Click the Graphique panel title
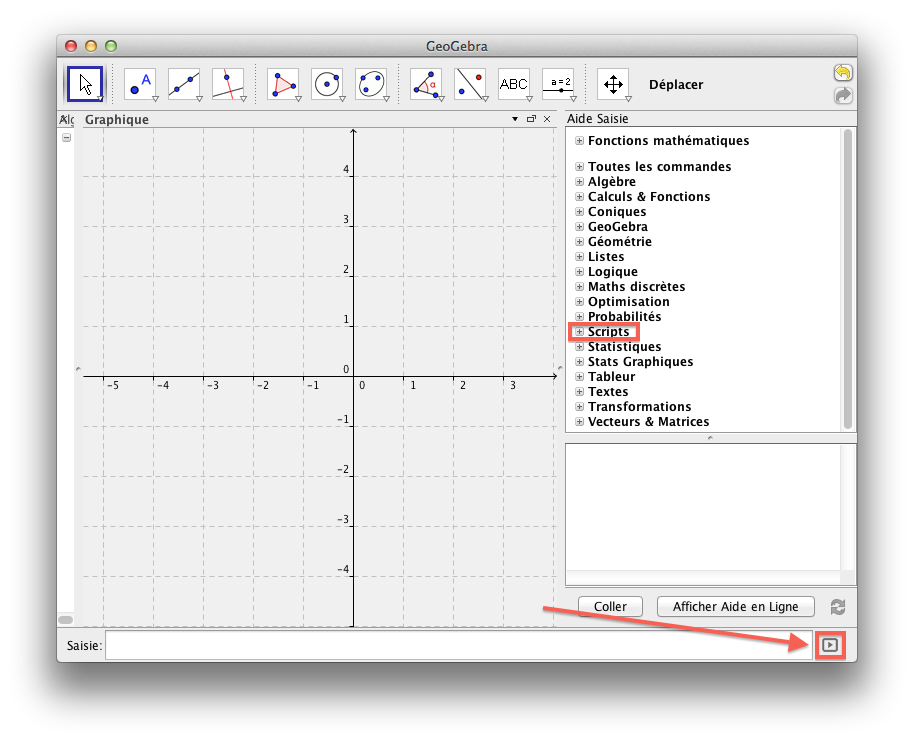 coord(117,120)
